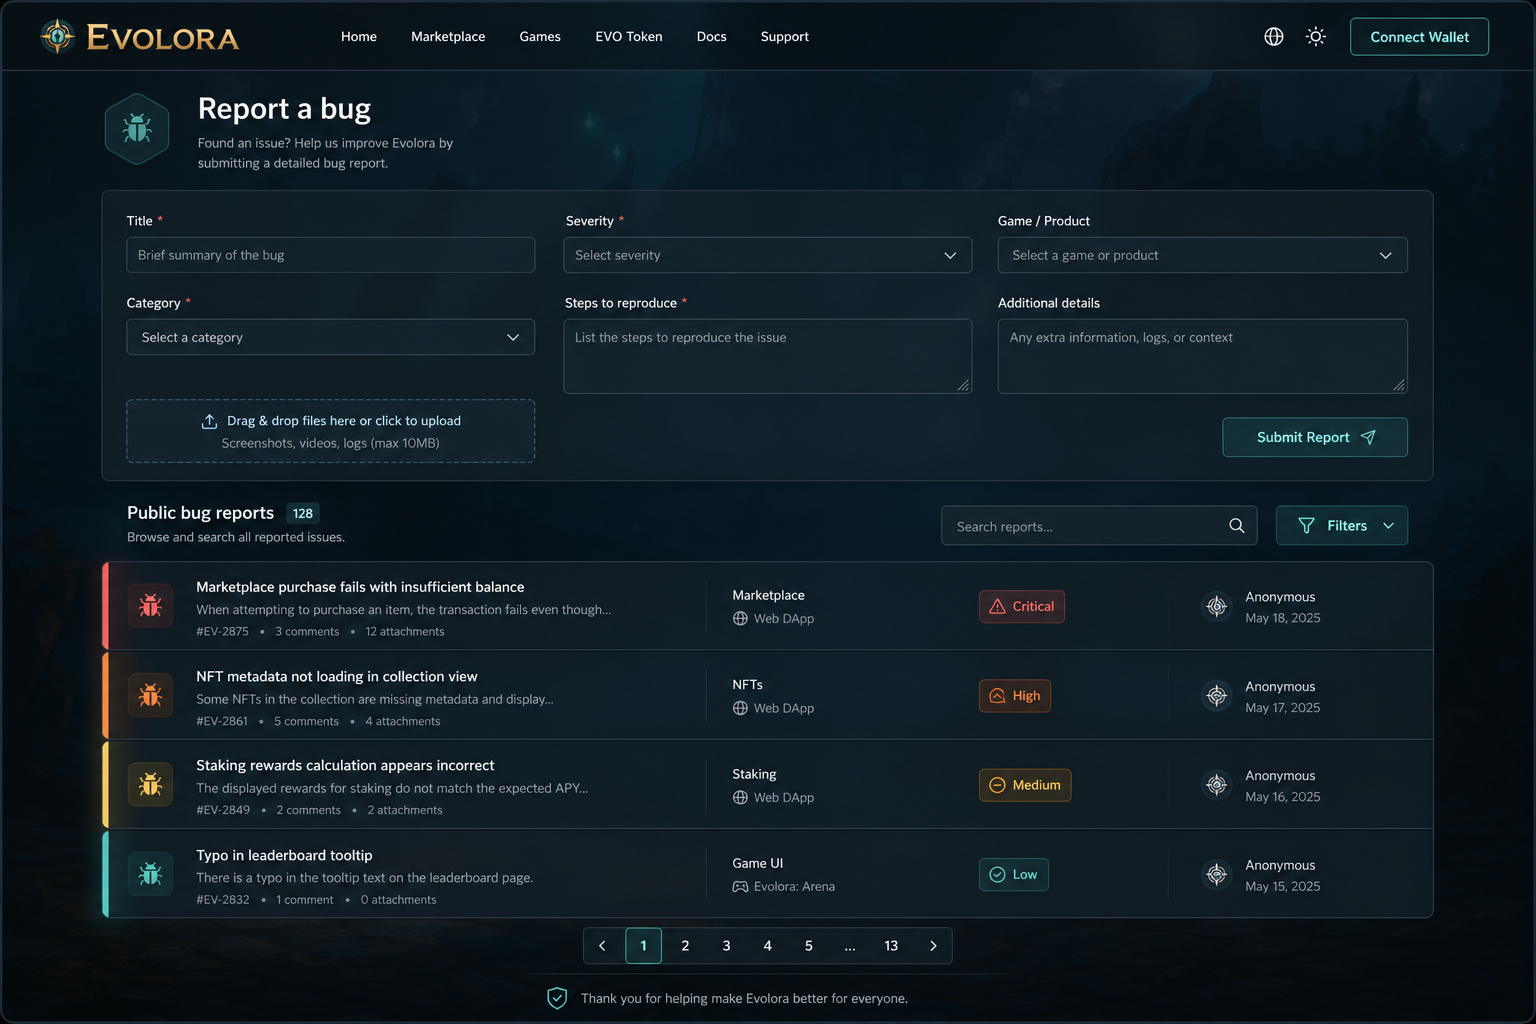Click teal bug icon on Typo in leaderboard report
1536x1024 pixels.
click(151, 874)
